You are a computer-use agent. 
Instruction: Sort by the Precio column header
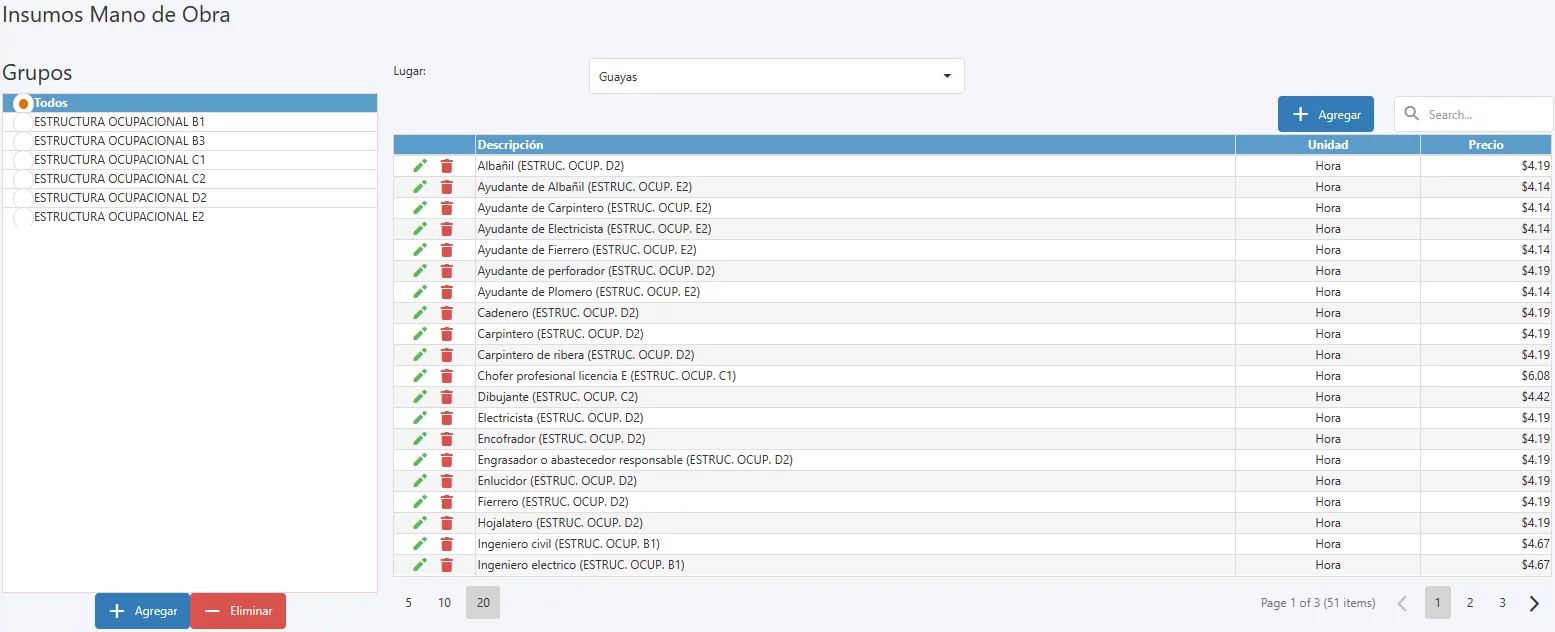point(1486,145)
